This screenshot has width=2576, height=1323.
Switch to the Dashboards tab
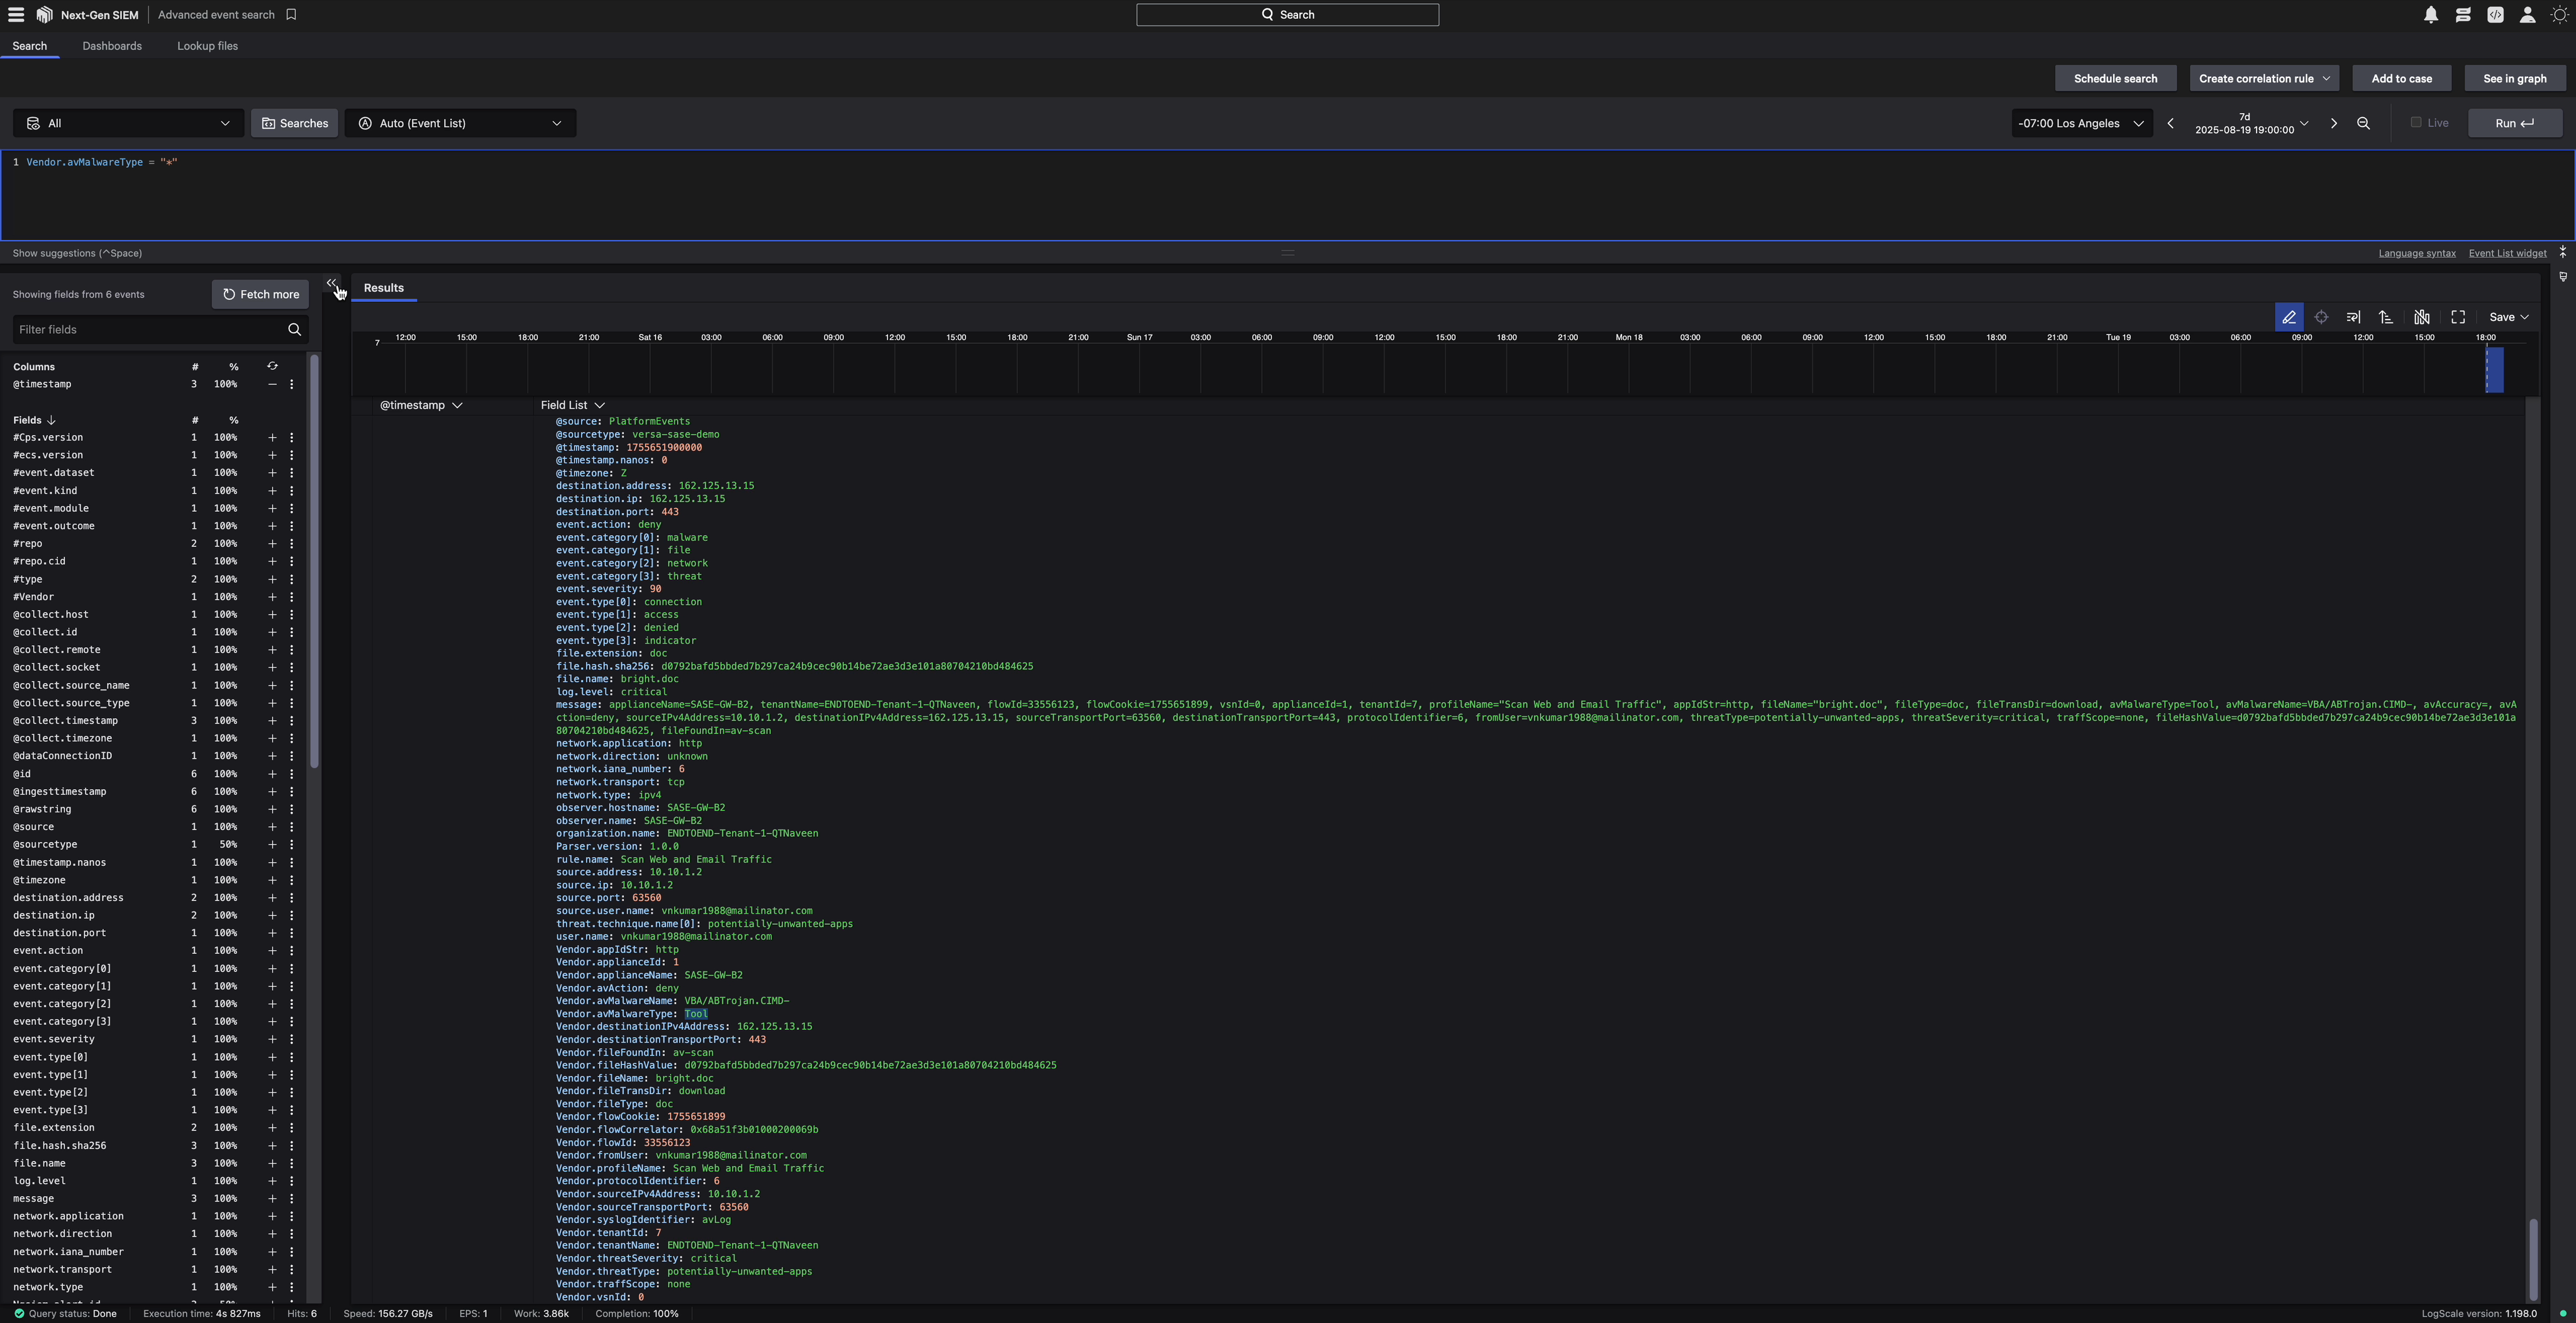coord(112,46)
